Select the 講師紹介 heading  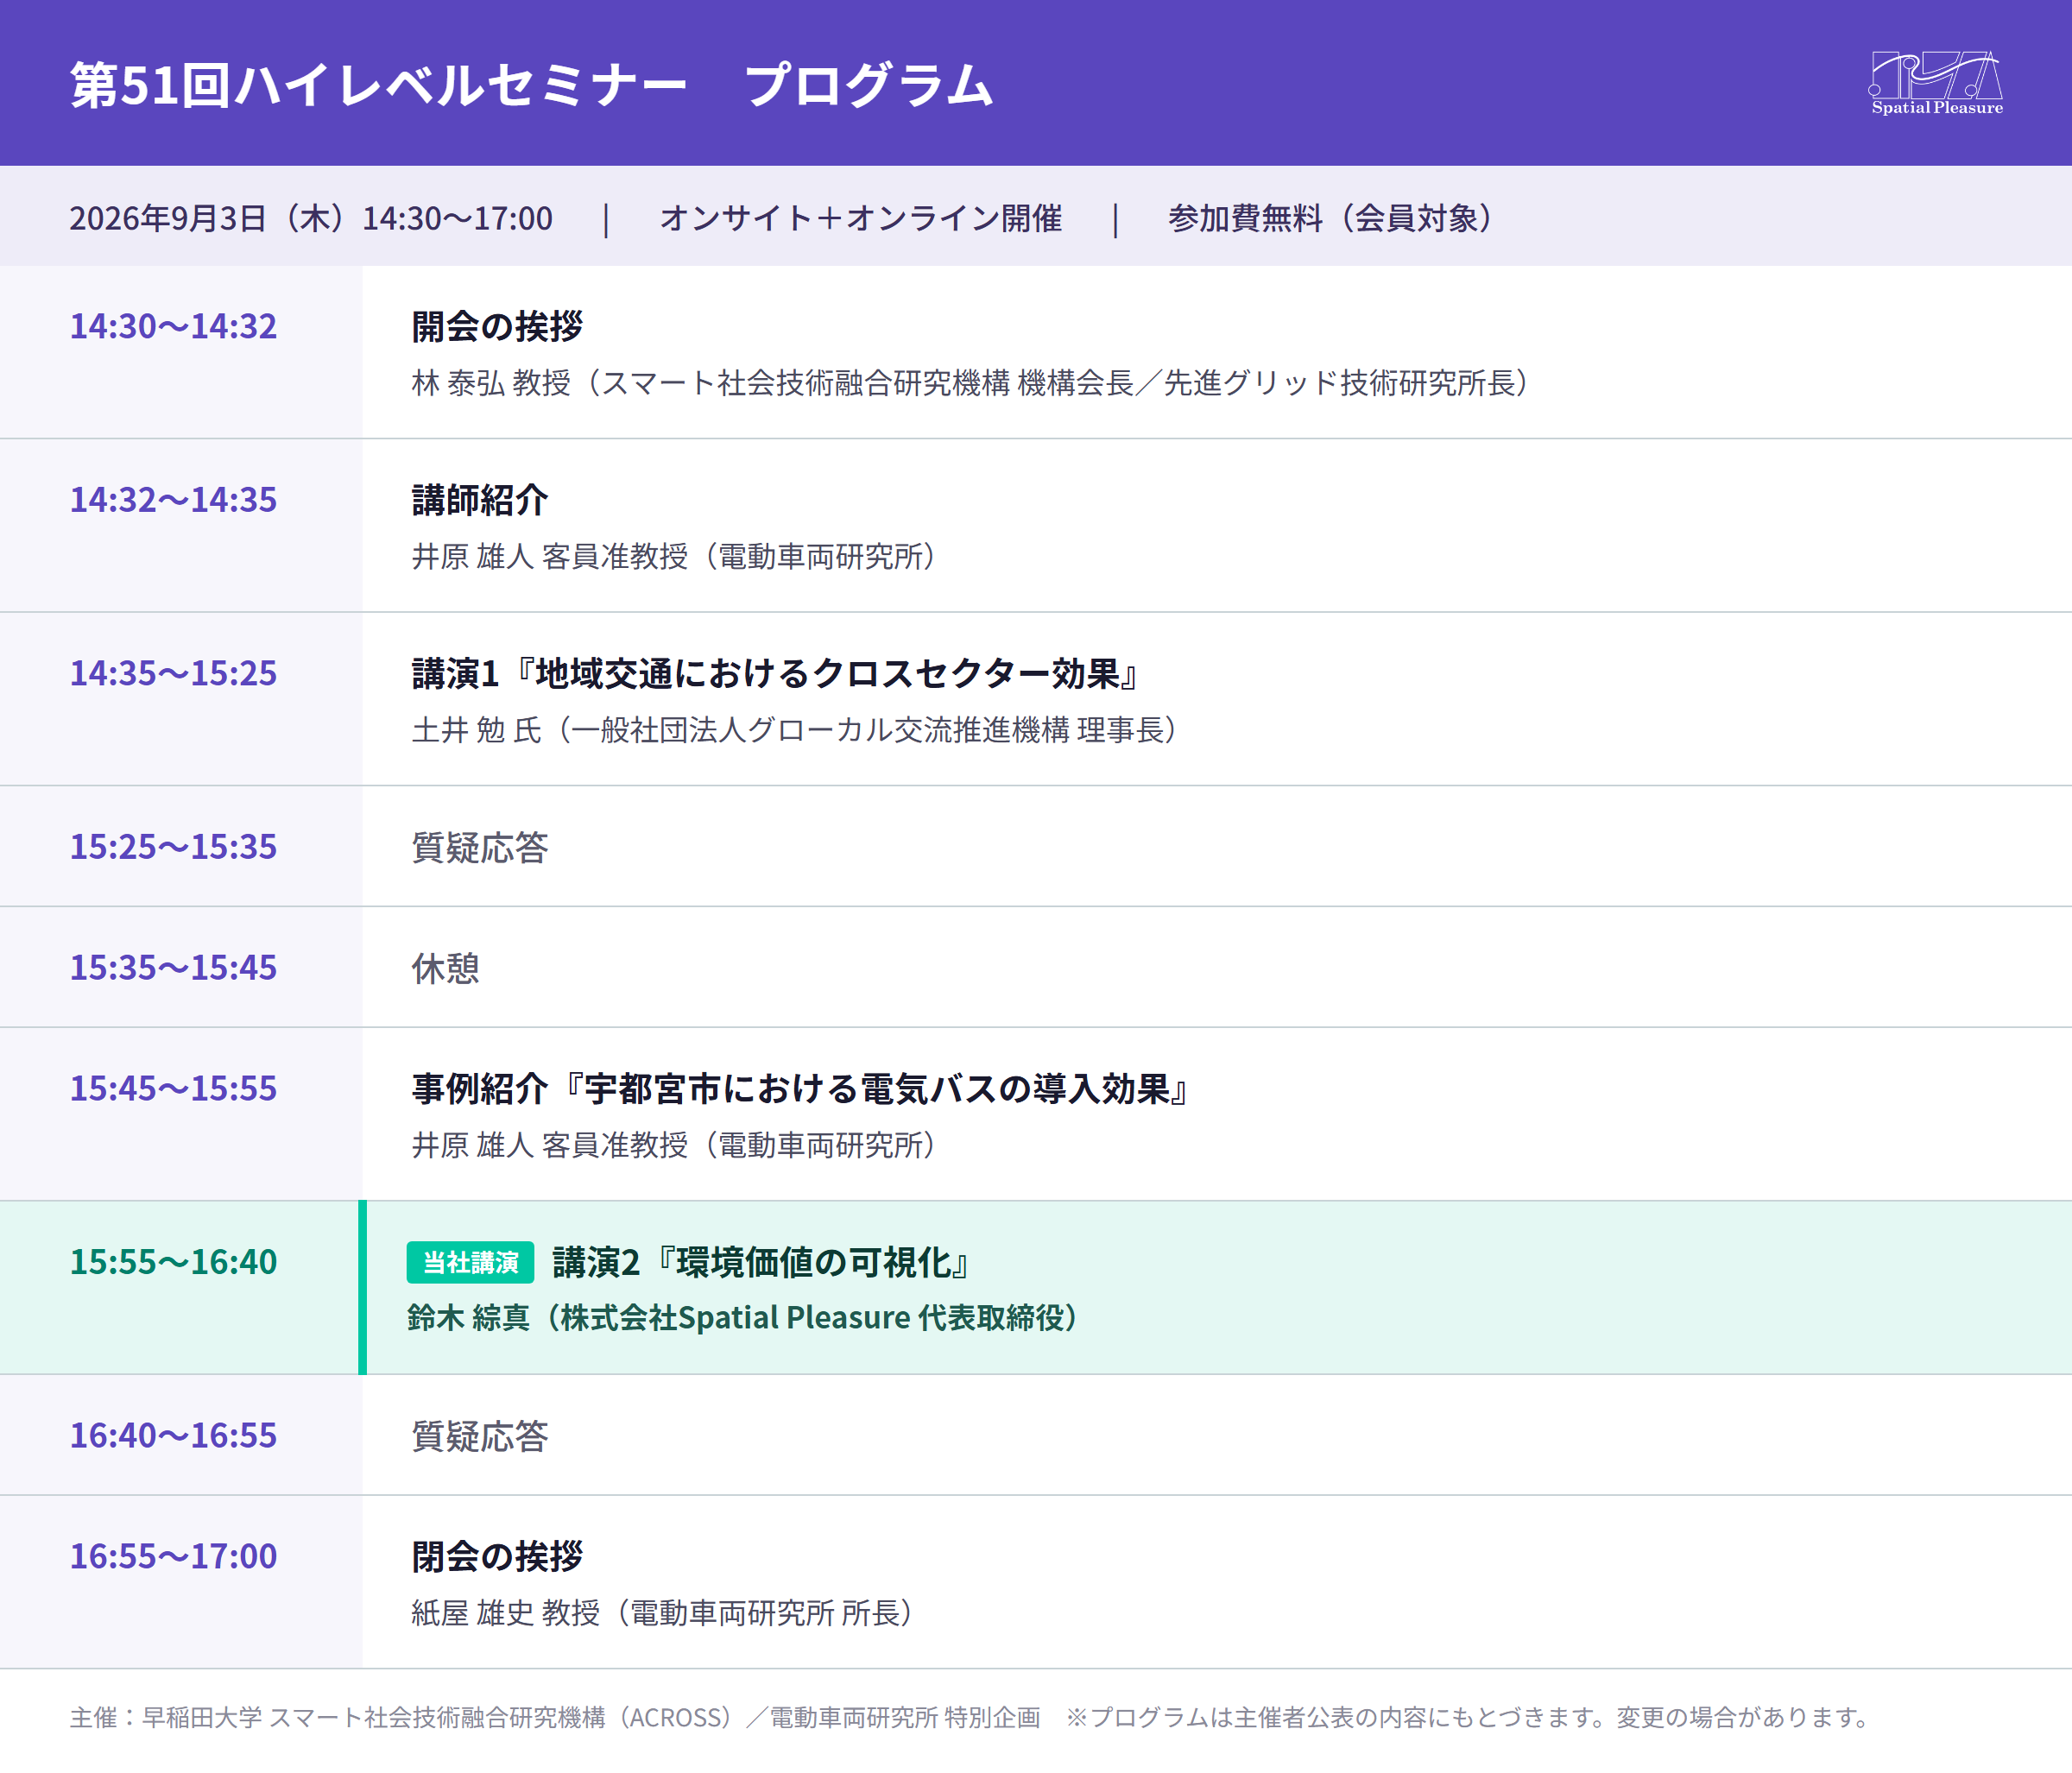click(x=480, y=500)
